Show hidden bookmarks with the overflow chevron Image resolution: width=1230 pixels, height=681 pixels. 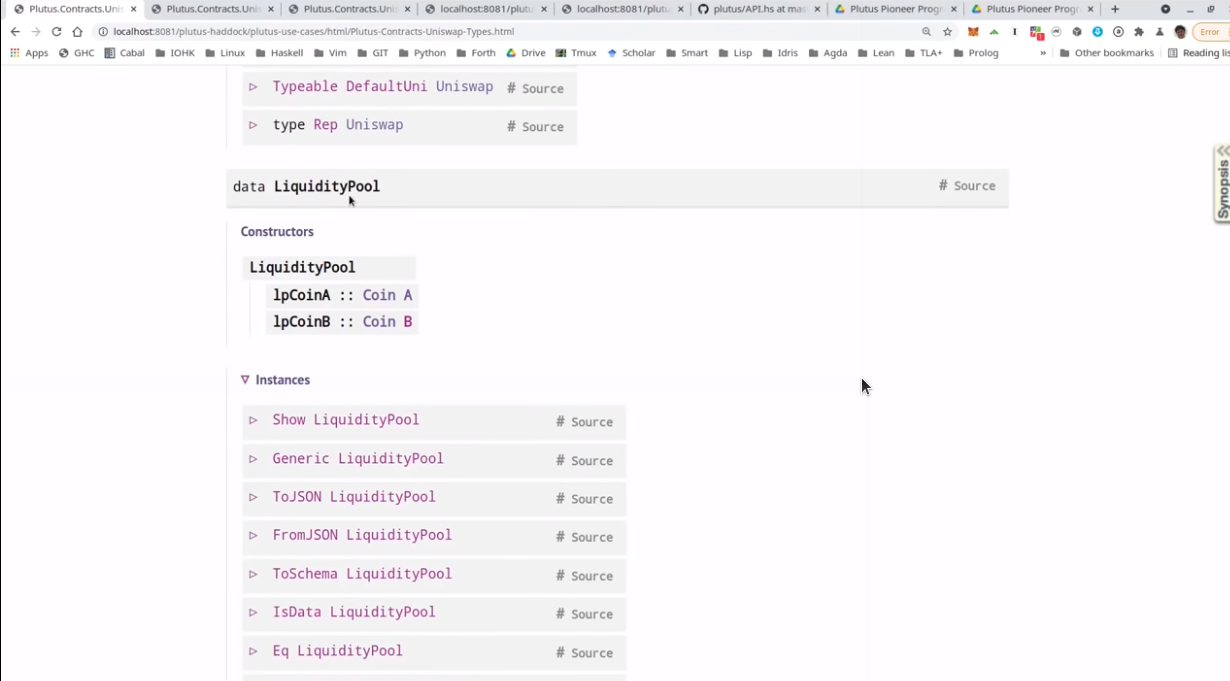1043,53
